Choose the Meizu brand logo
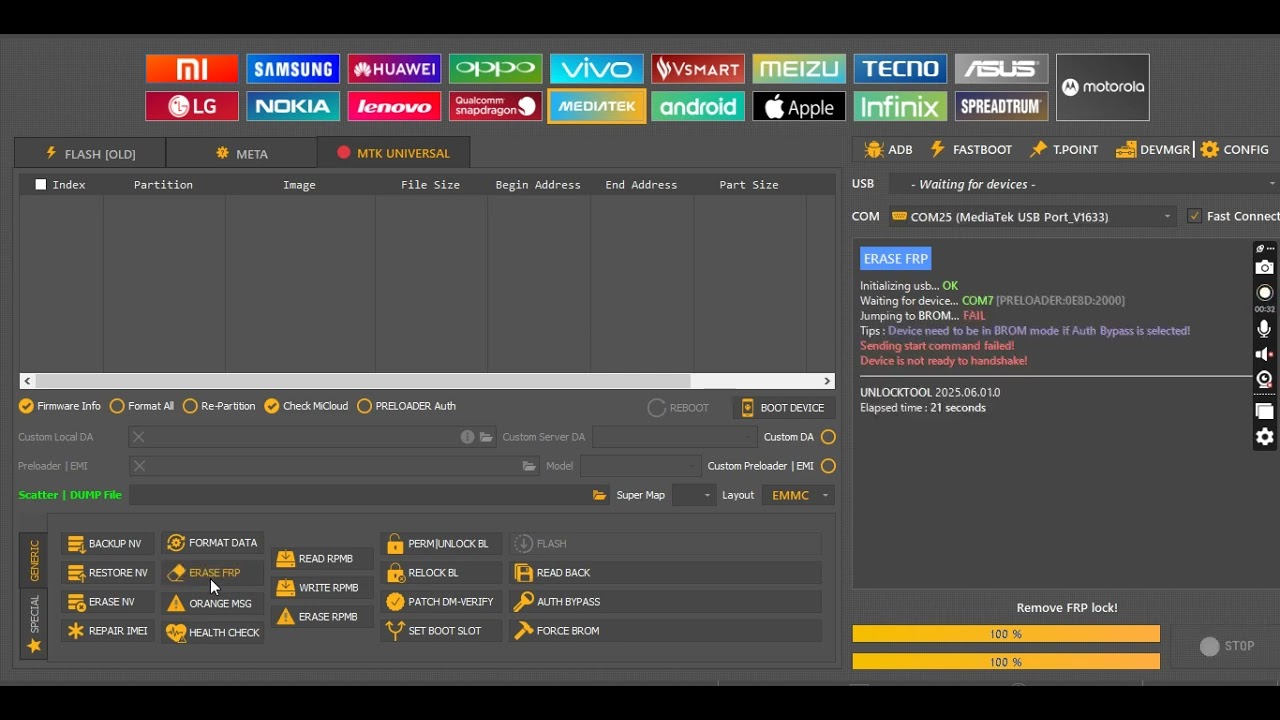Screen dimensions: 1280x720 (x=799, y=69)
